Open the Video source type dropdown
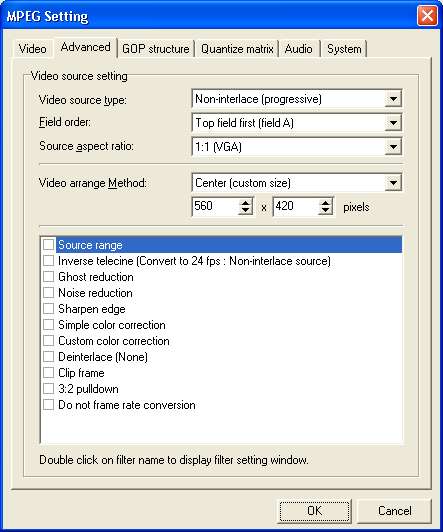 (x=393, y=99)
